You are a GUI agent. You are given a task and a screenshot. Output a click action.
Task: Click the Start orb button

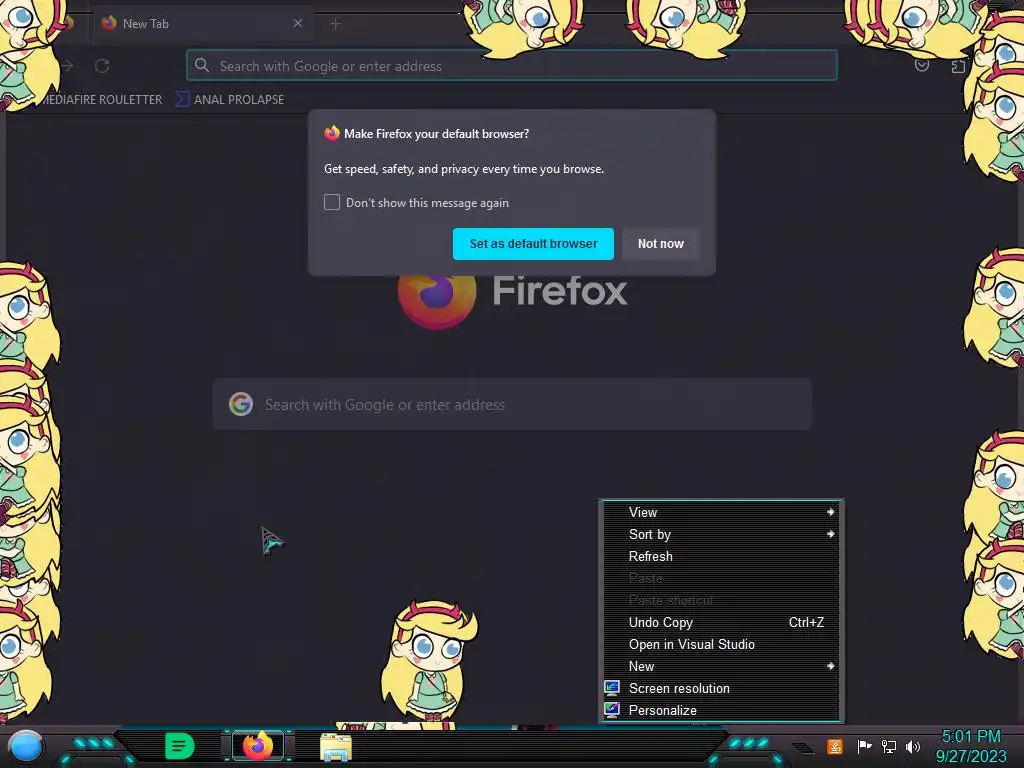[x=26, y=746]
